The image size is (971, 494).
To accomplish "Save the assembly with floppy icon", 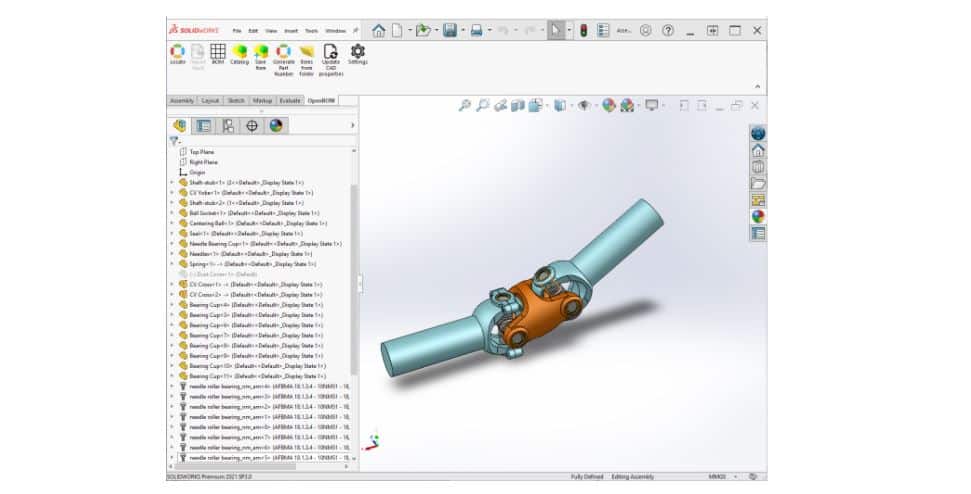I will tap(450, 30).
